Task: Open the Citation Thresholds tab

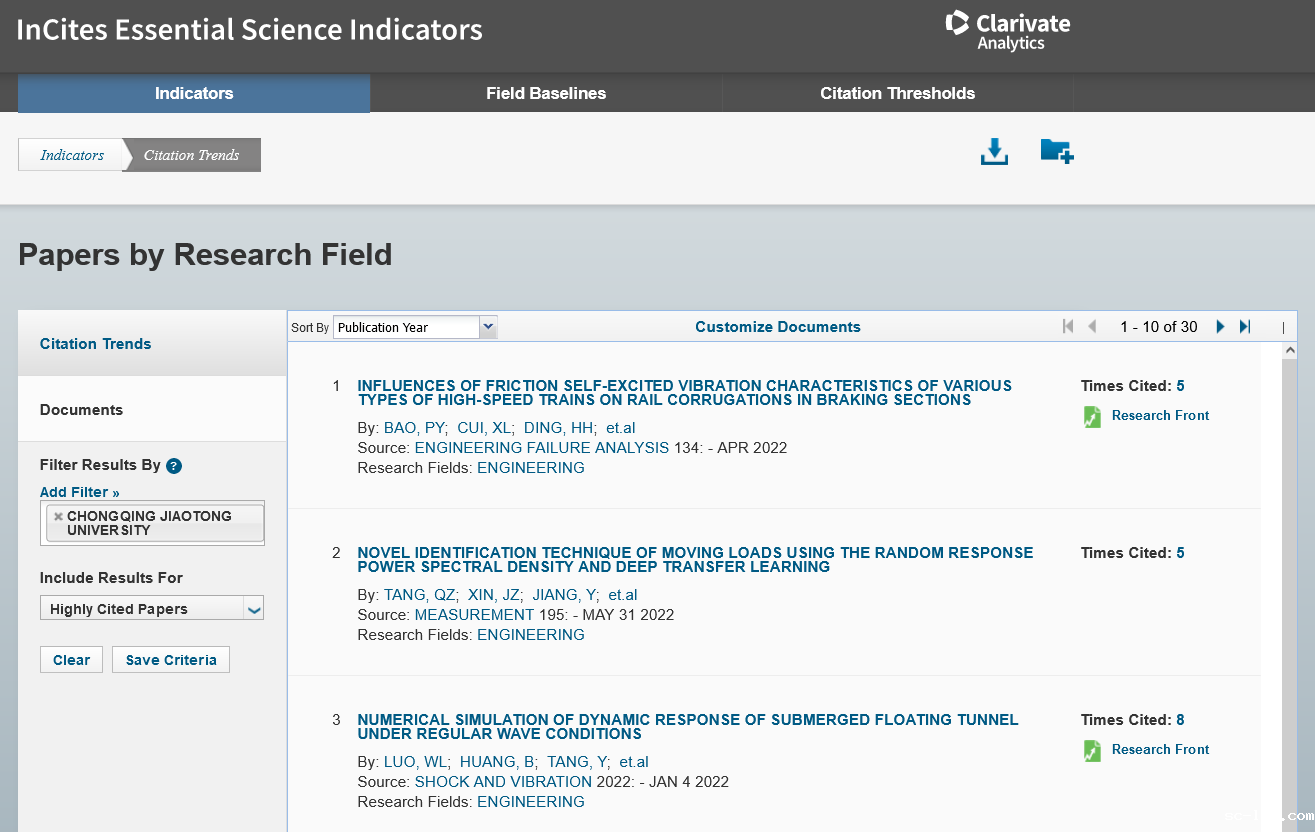Action: click(x=897, y=93)
